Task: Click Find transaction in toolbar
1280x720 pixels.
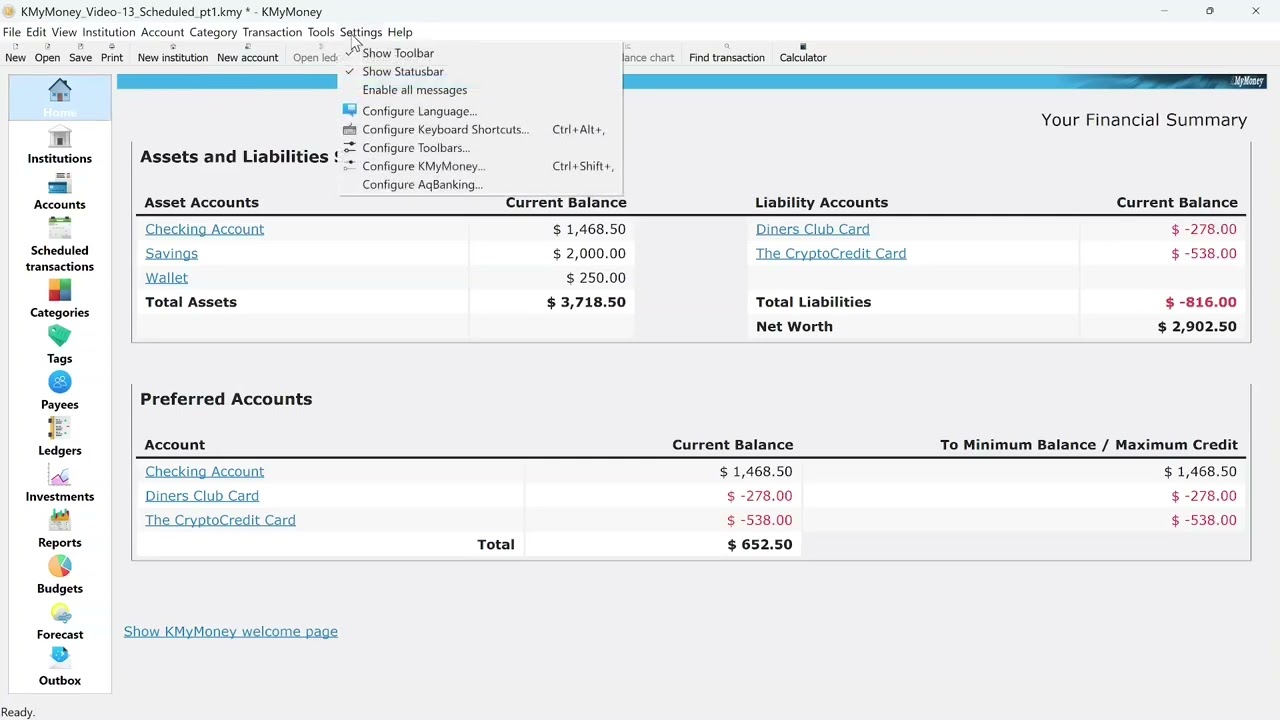Action: (x=727, y=54)
